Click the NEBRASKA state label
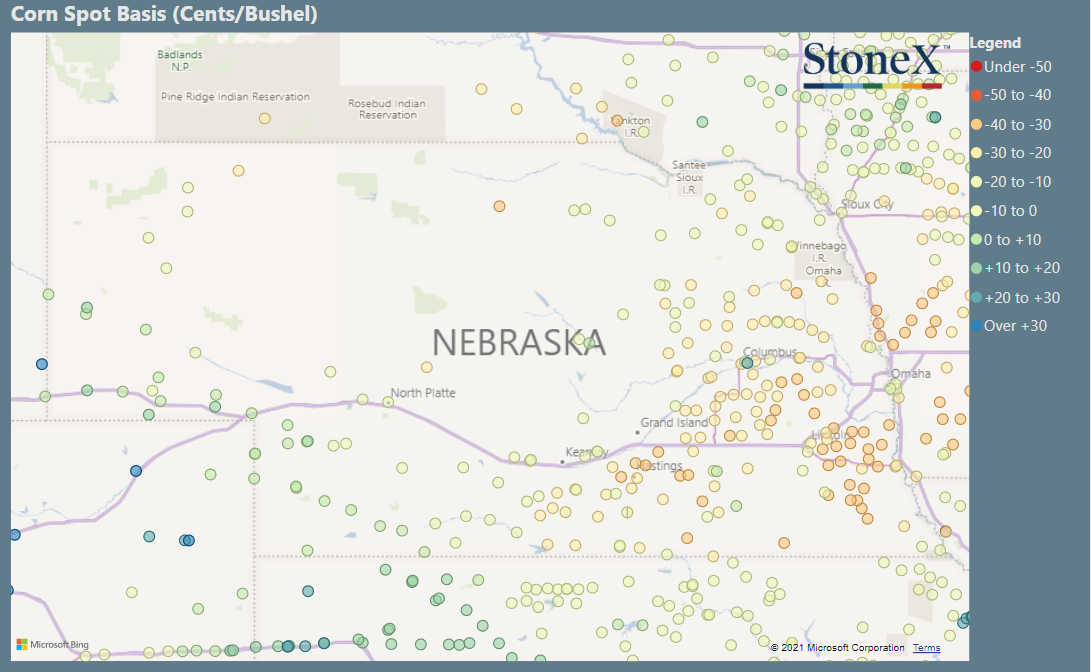Image resolution: width=1091 pixels, height=672 pixels. pos(519,342)
